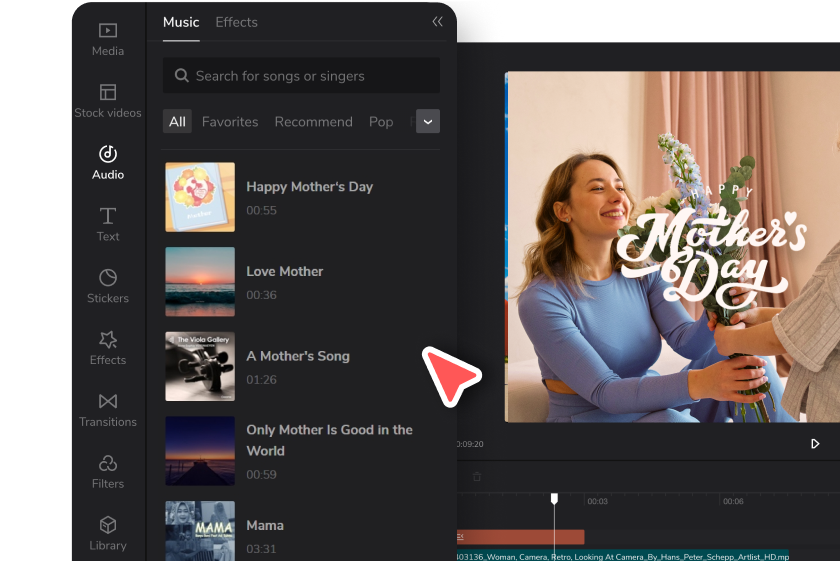840x561 pixels.
Task: Select the Pop category filter
Action: pos(381,122)
